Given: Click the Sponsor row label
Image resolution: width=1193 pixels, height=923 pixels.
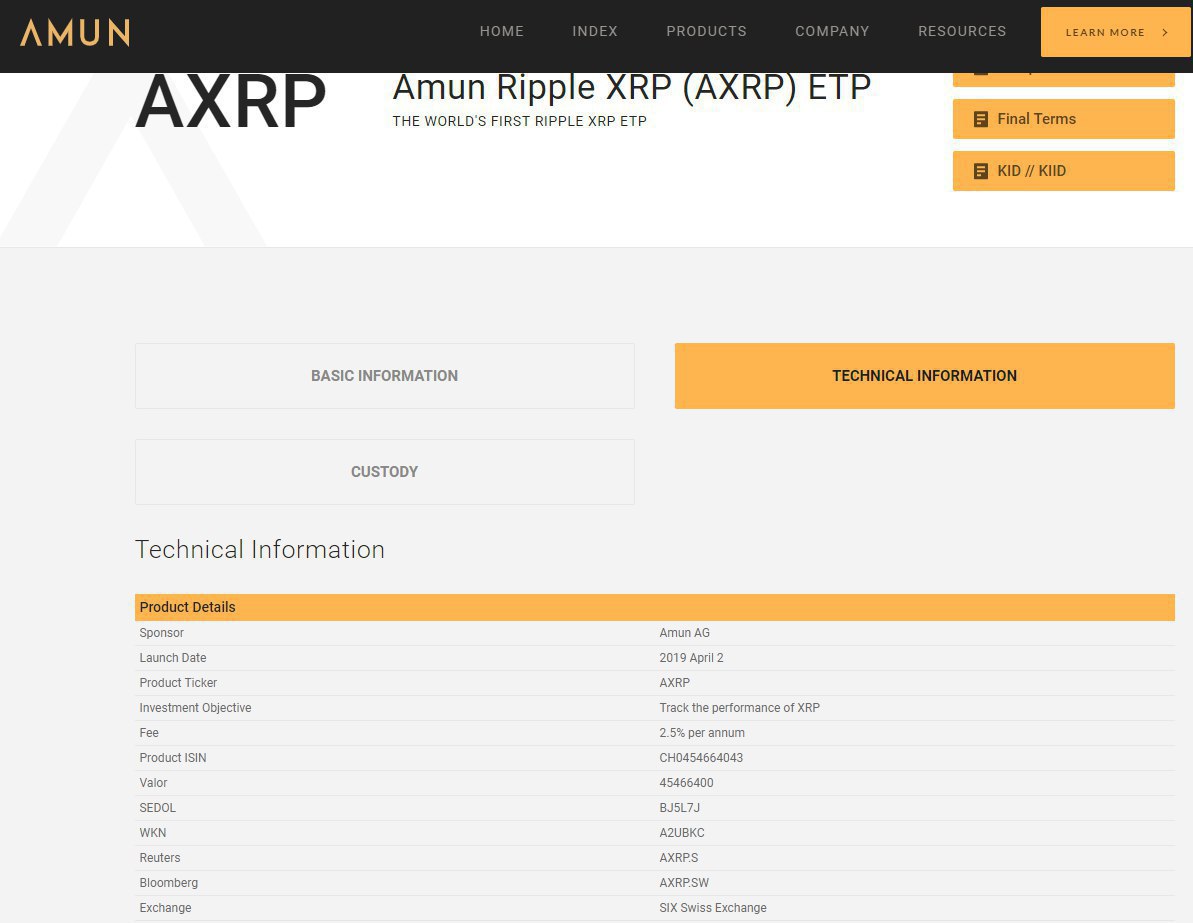Looking at the screenshot, I should pyautogui.click(x=161, y=632).
